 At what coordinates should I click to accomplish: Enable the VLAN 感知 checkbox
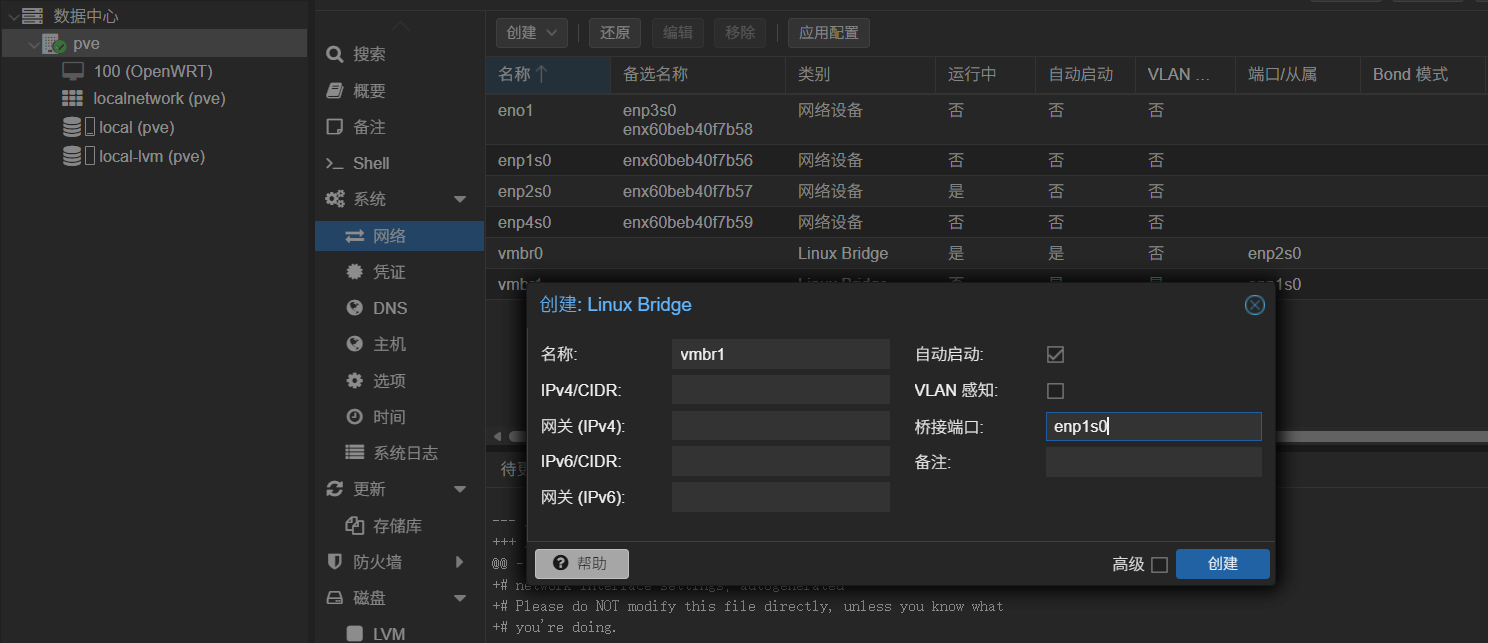pos(1055,391)
